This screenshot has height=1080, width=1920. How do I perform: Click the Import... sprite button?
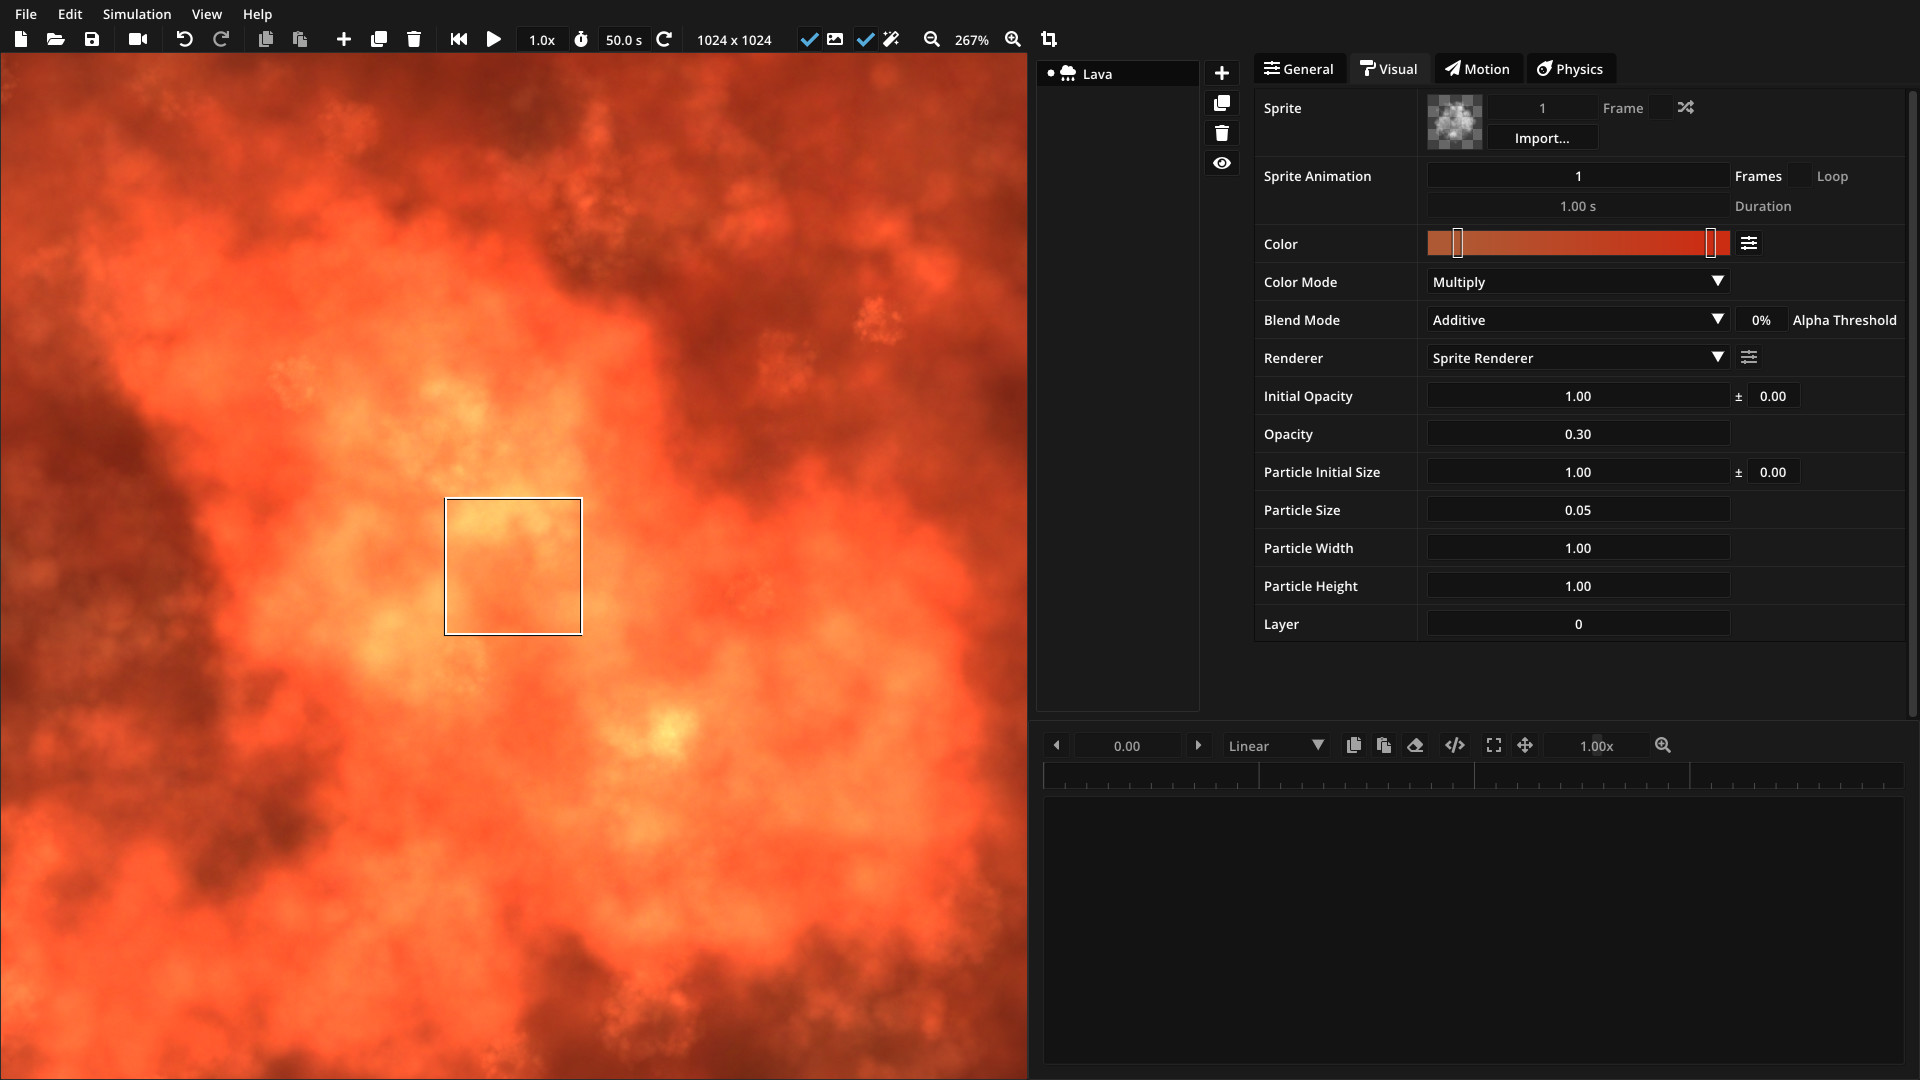1541,138
